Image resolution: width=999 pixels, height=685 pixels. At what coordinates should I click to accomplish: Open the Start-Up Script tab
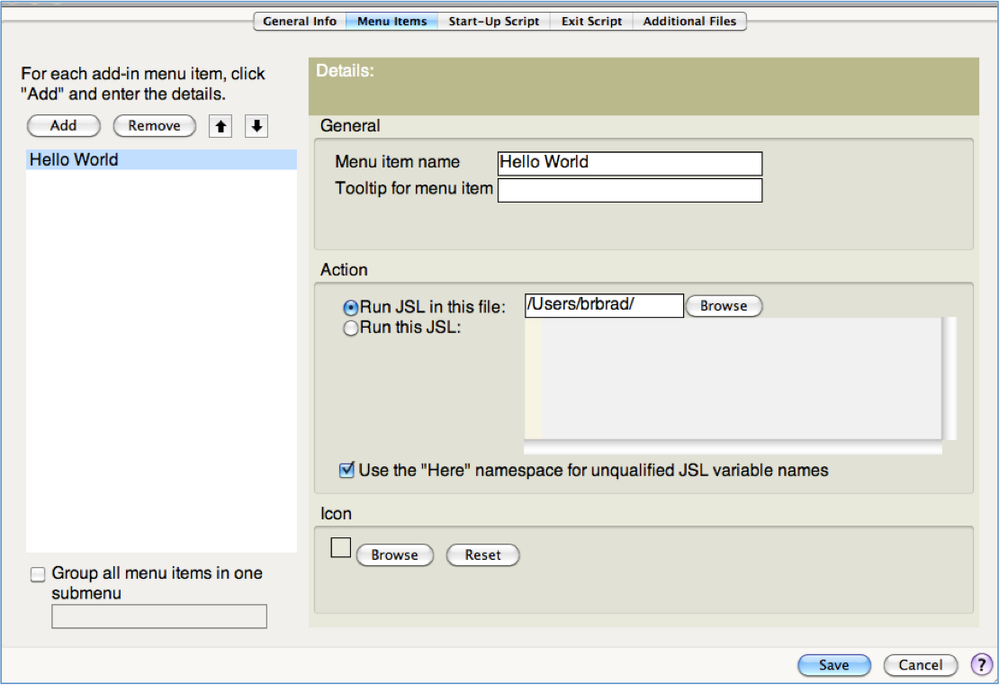click(x=494, y=21)
